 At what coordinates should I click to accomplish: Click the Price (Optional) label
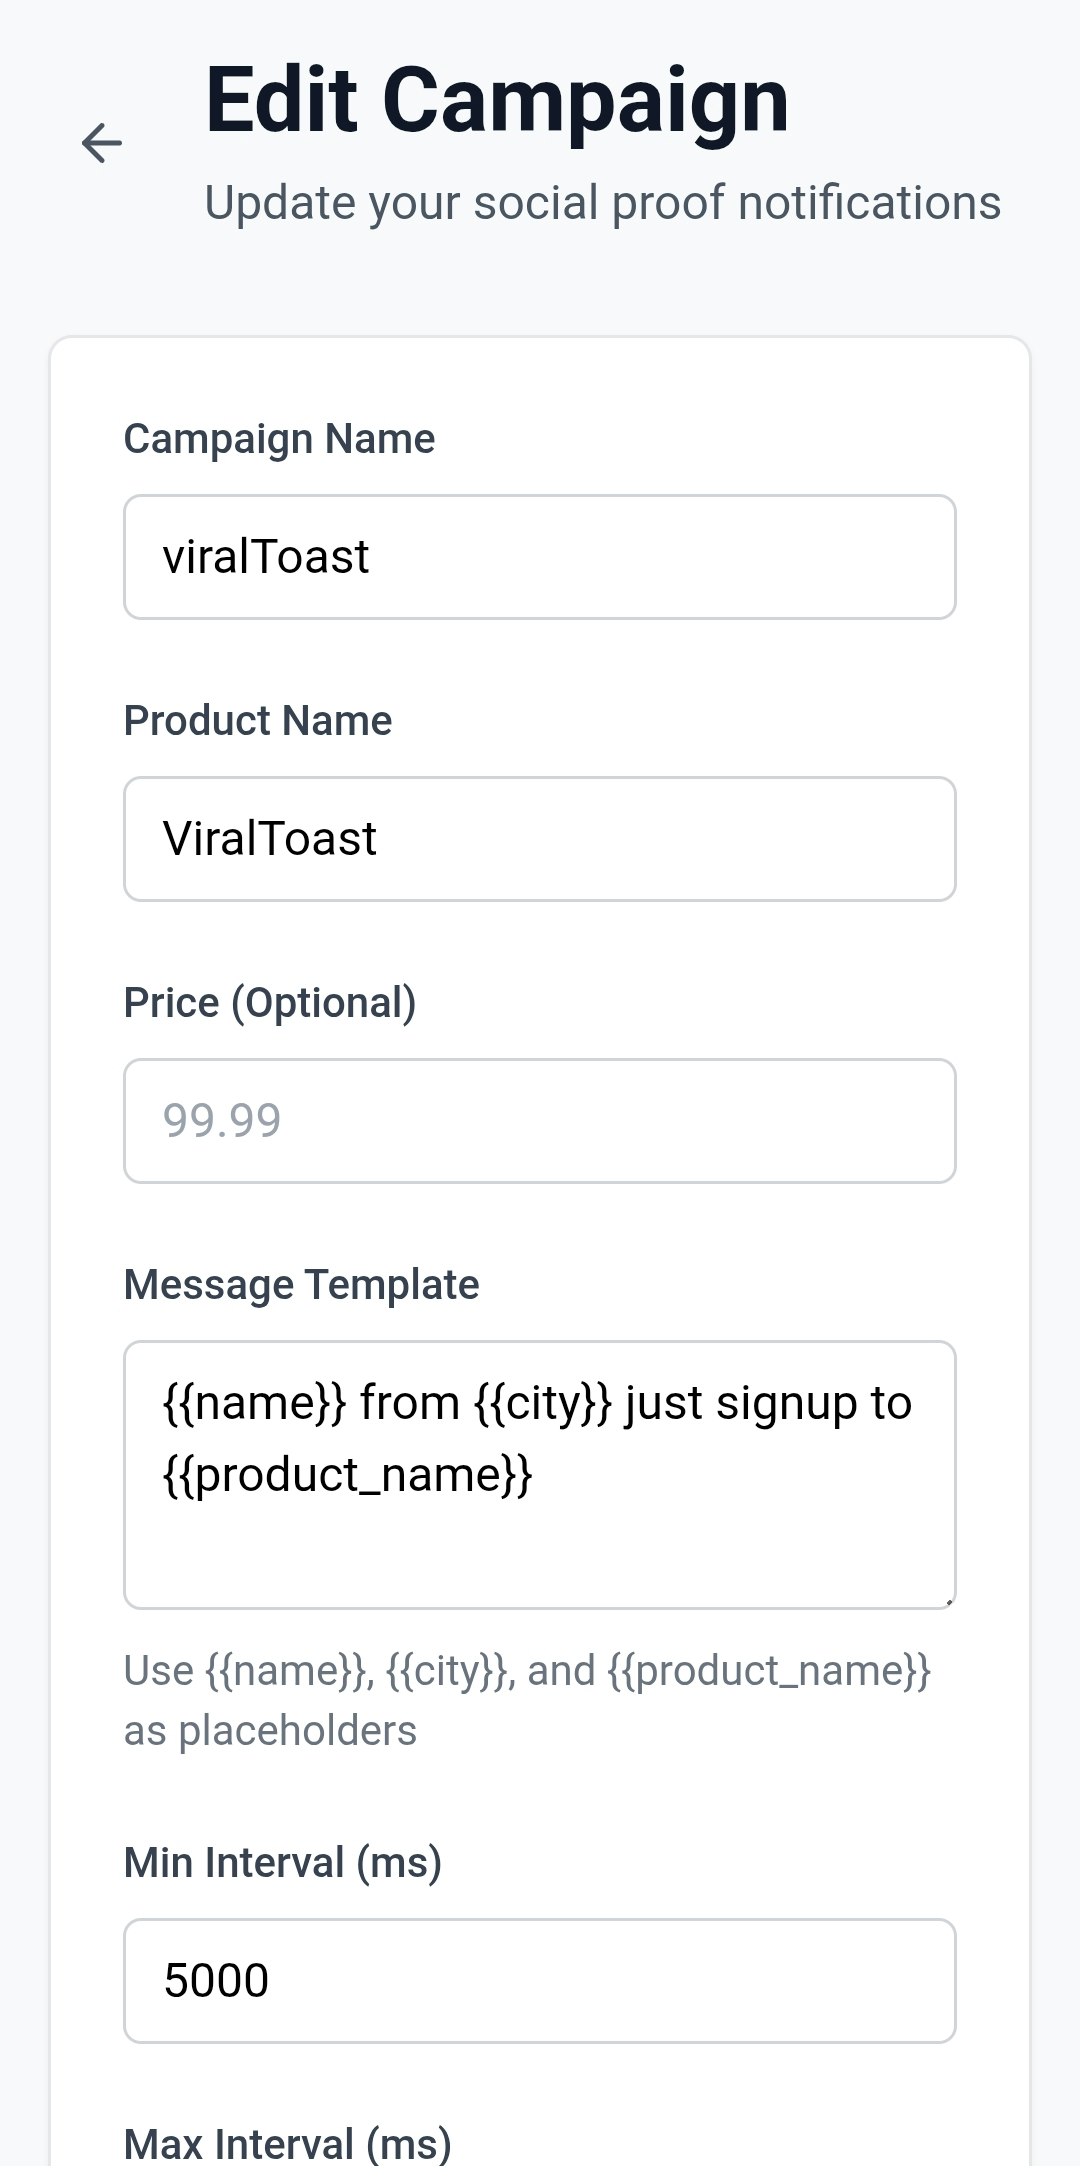[271, 1001]
